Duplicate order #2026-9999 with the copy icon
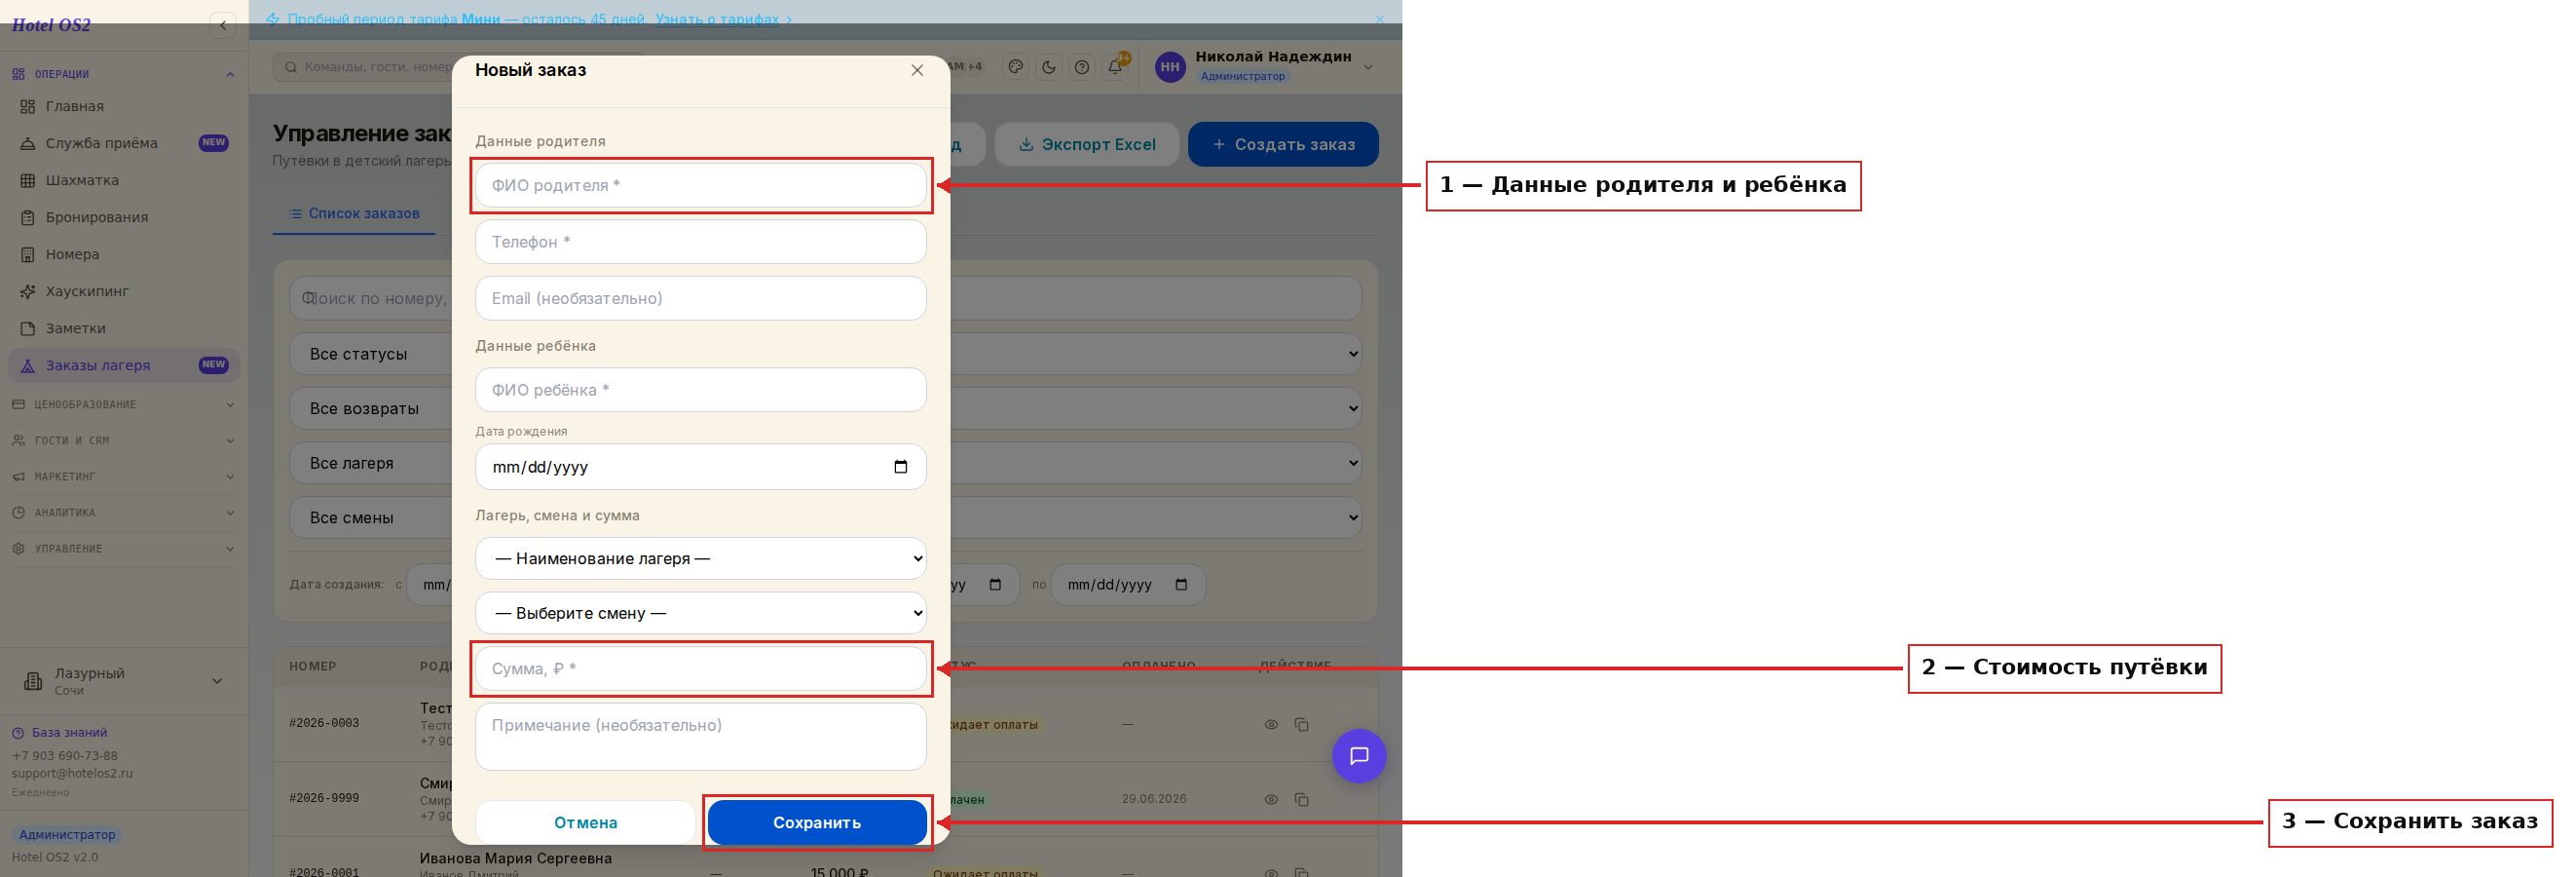 (1301, 799)
